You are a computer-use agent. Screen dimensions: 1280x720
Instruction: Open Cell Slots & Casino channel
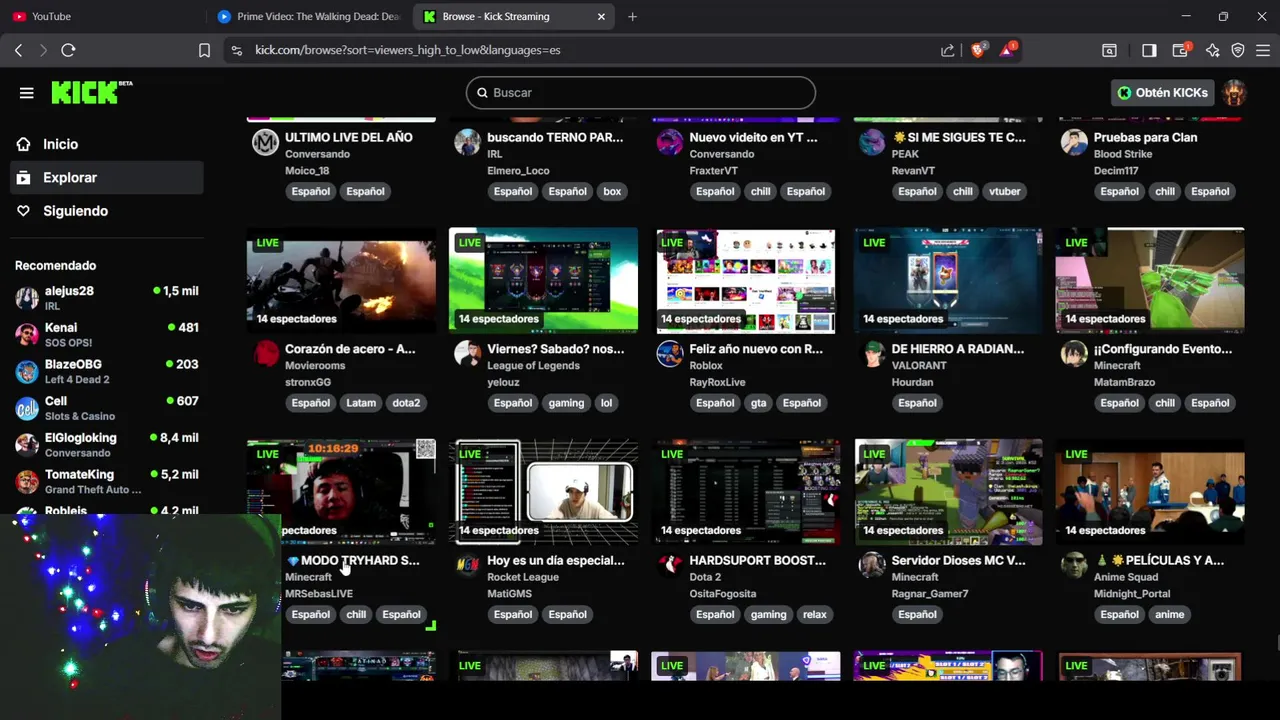107,408
